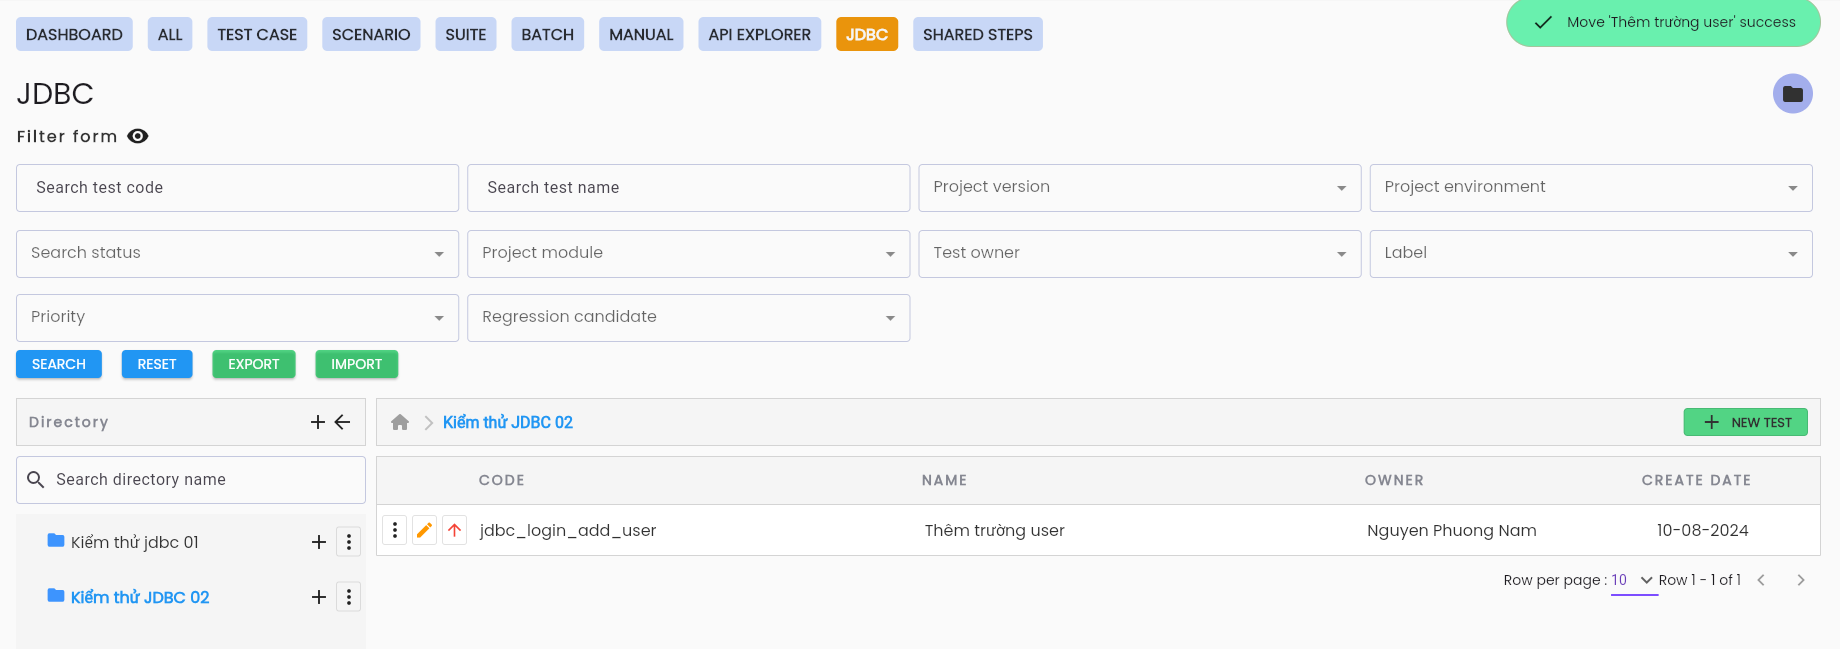1840x649 pixels.
Task: Expand the Search status dropdown
Action: tap(238, 254)
